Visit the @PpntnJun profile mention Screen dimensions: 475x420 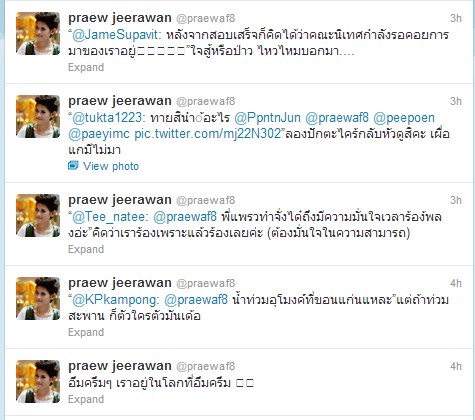[x=267, y=118]
